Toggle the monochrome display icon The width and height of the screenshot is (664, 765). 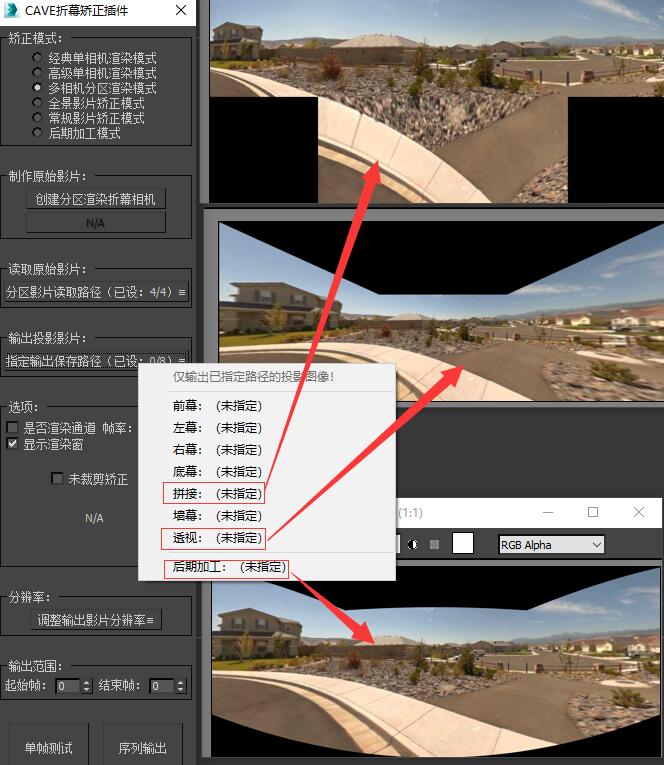(414, 545)
